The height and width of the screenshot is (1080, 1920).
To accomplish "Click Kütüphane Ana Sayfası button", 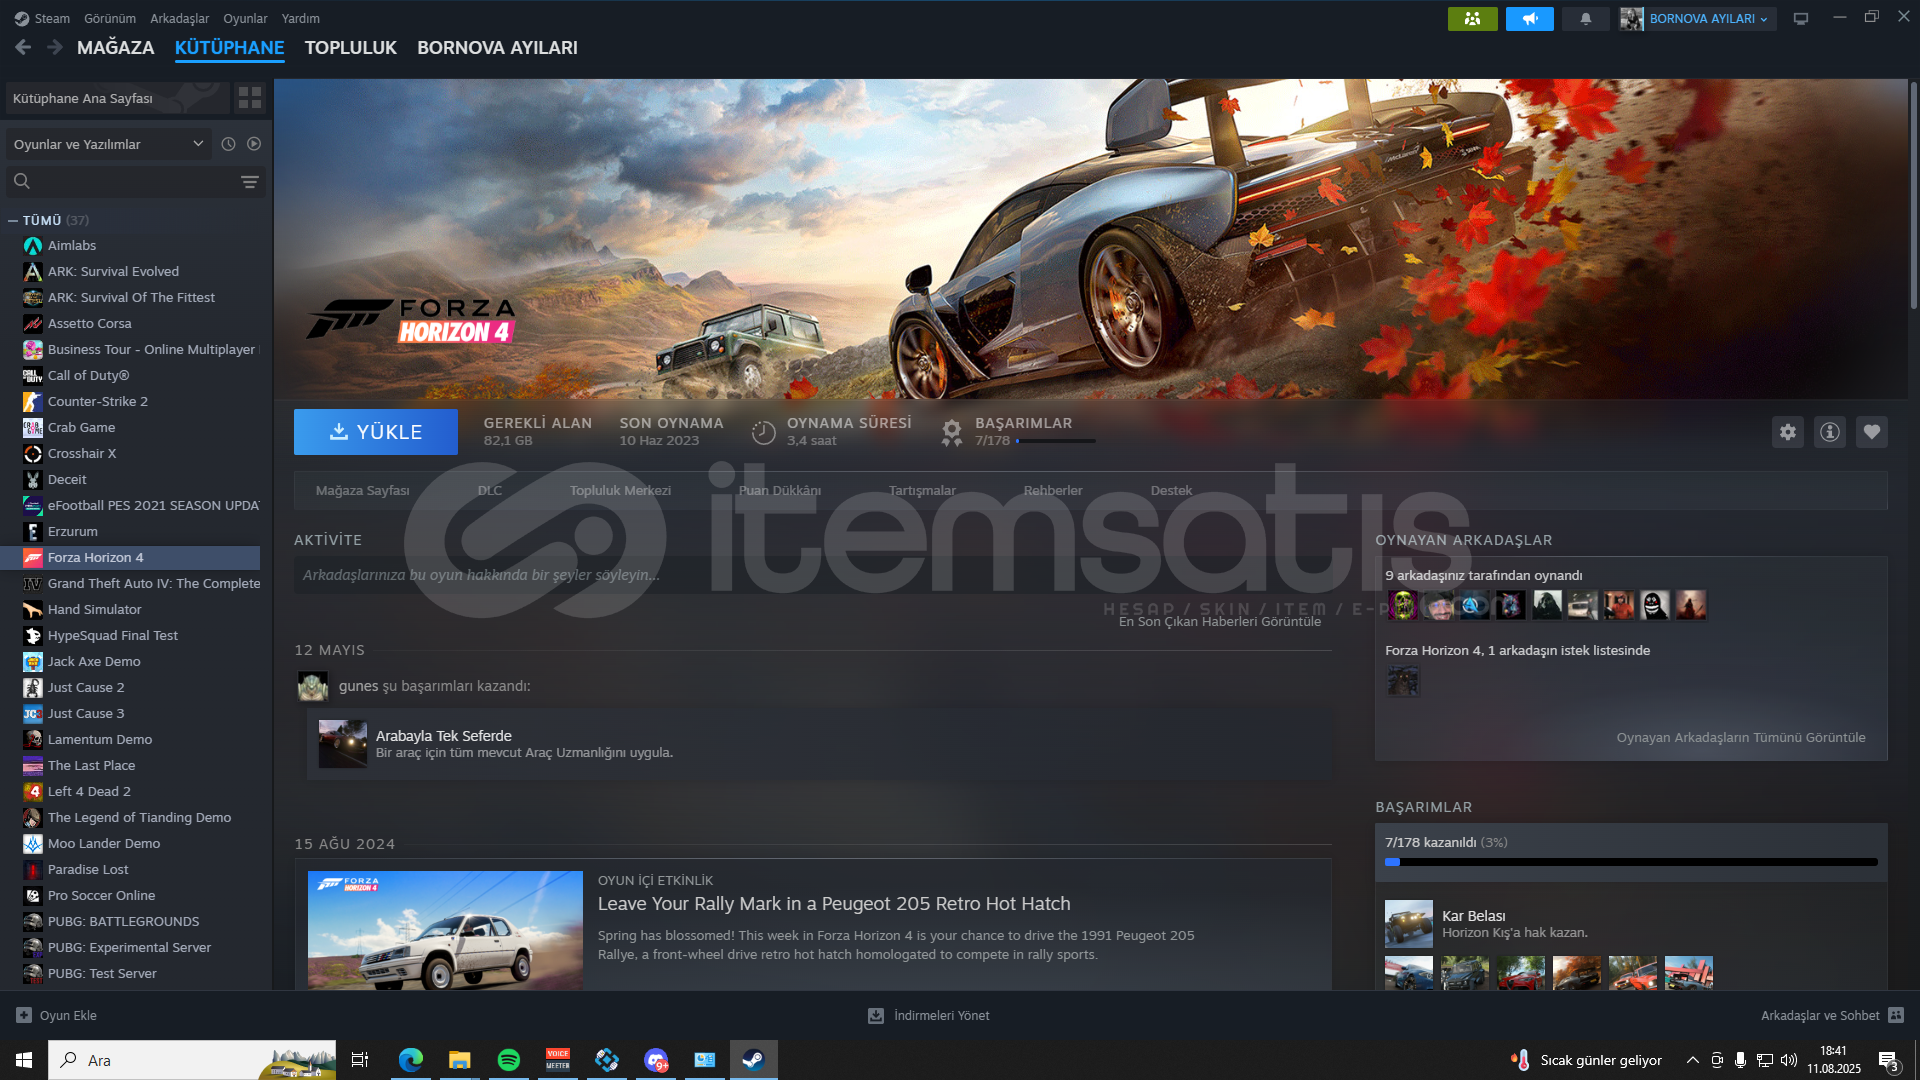I will 118,98.
